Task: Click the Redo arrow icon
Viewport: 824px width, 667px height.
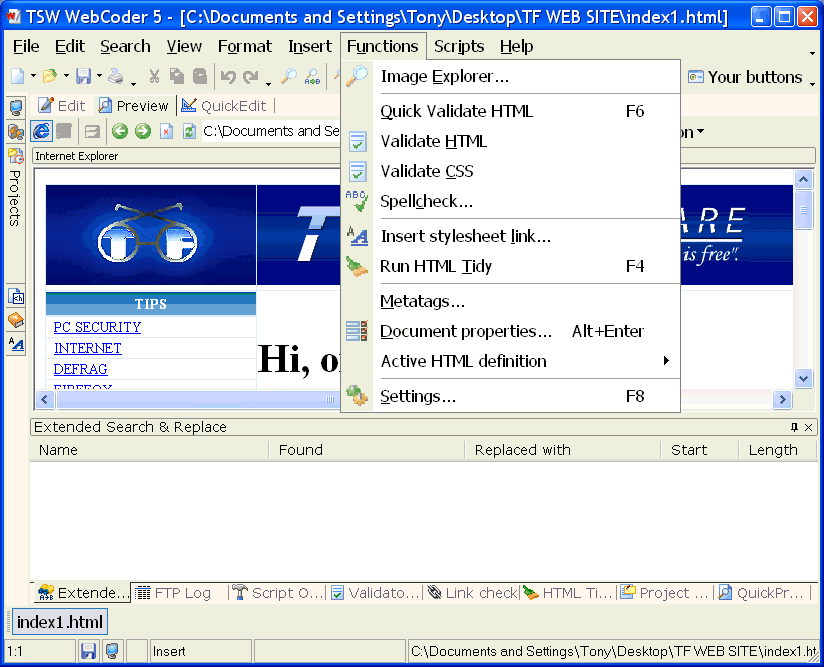Action: pyautogui.click(x=251, y=77)
